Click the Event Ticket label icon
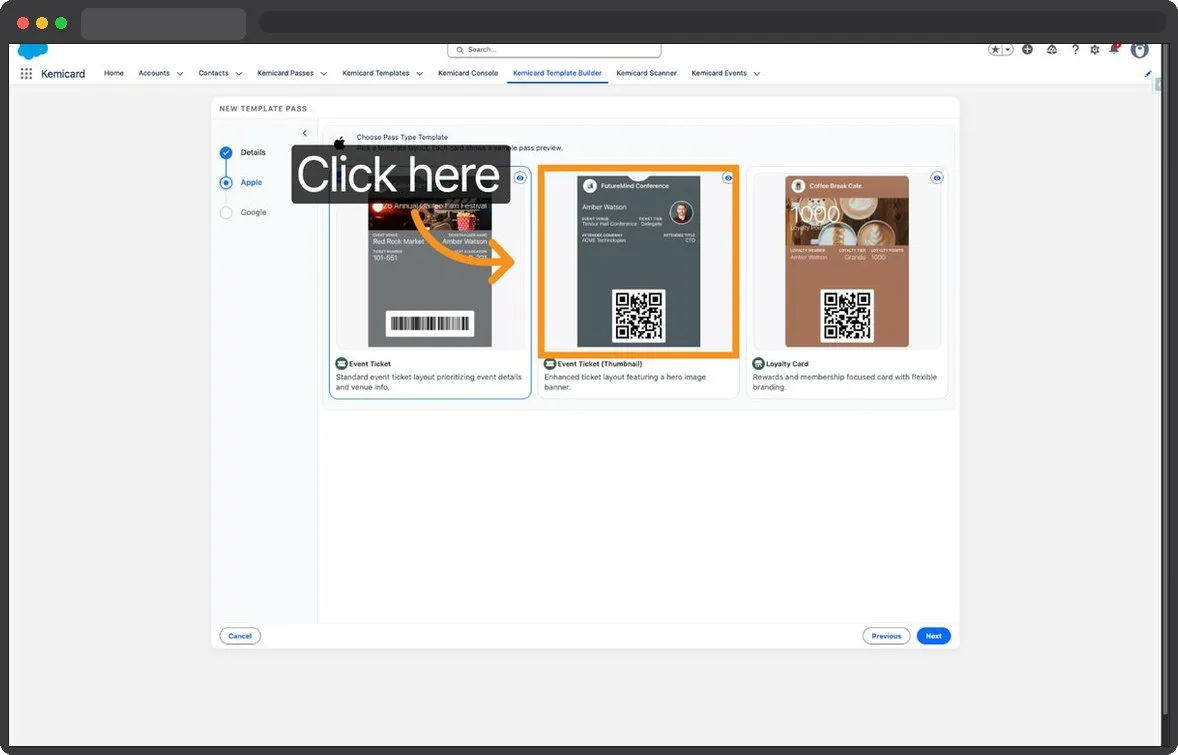The height and width of the screenshot is (755, 1178). [341, 364]
